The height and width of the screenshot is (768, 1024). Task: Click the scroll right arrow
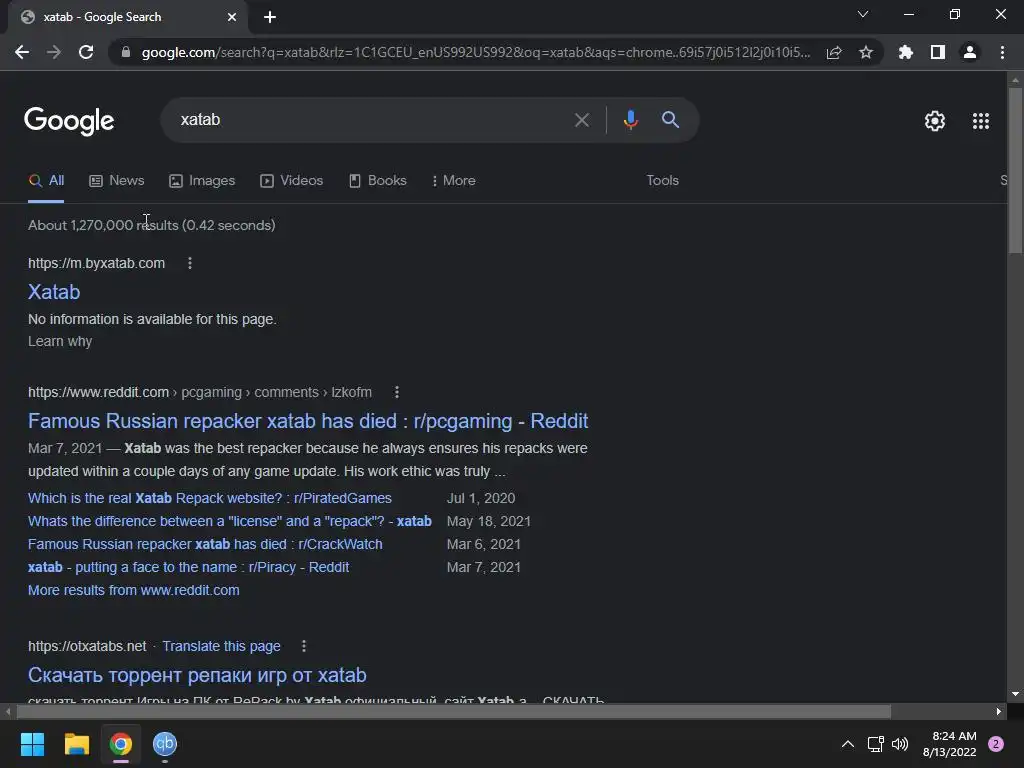999,711
